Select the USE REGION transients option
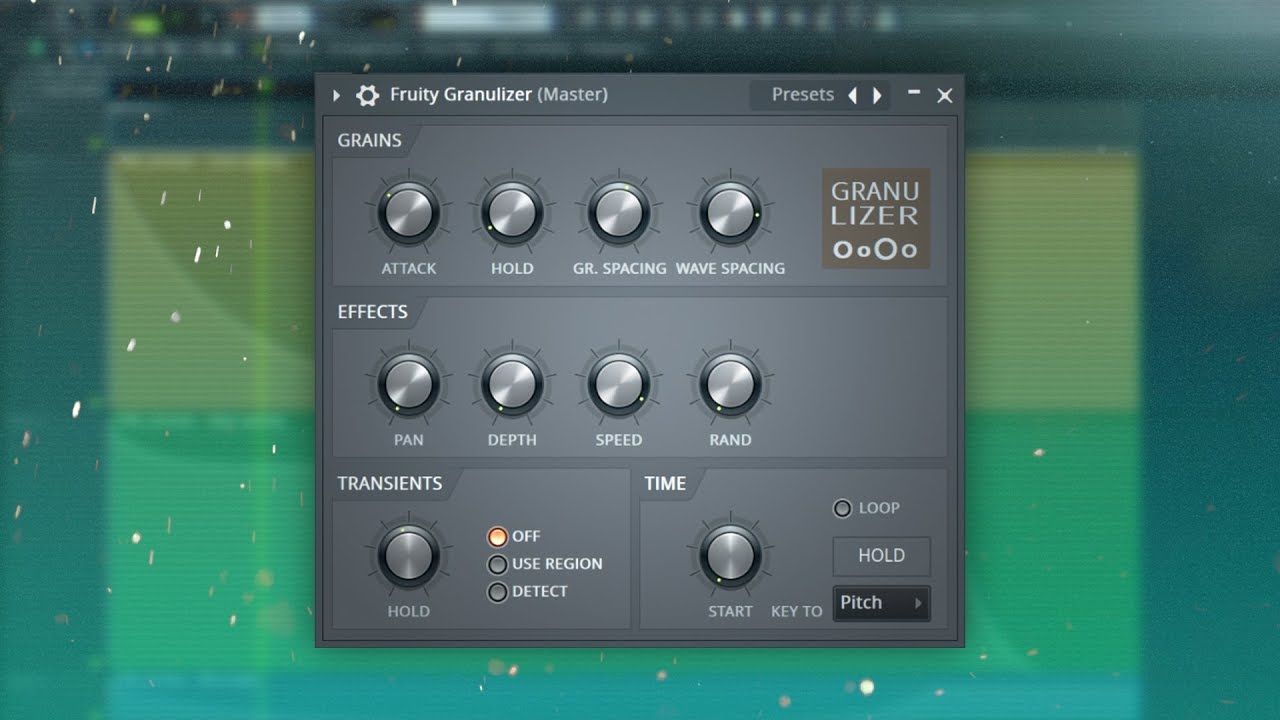 coord(498,564)
